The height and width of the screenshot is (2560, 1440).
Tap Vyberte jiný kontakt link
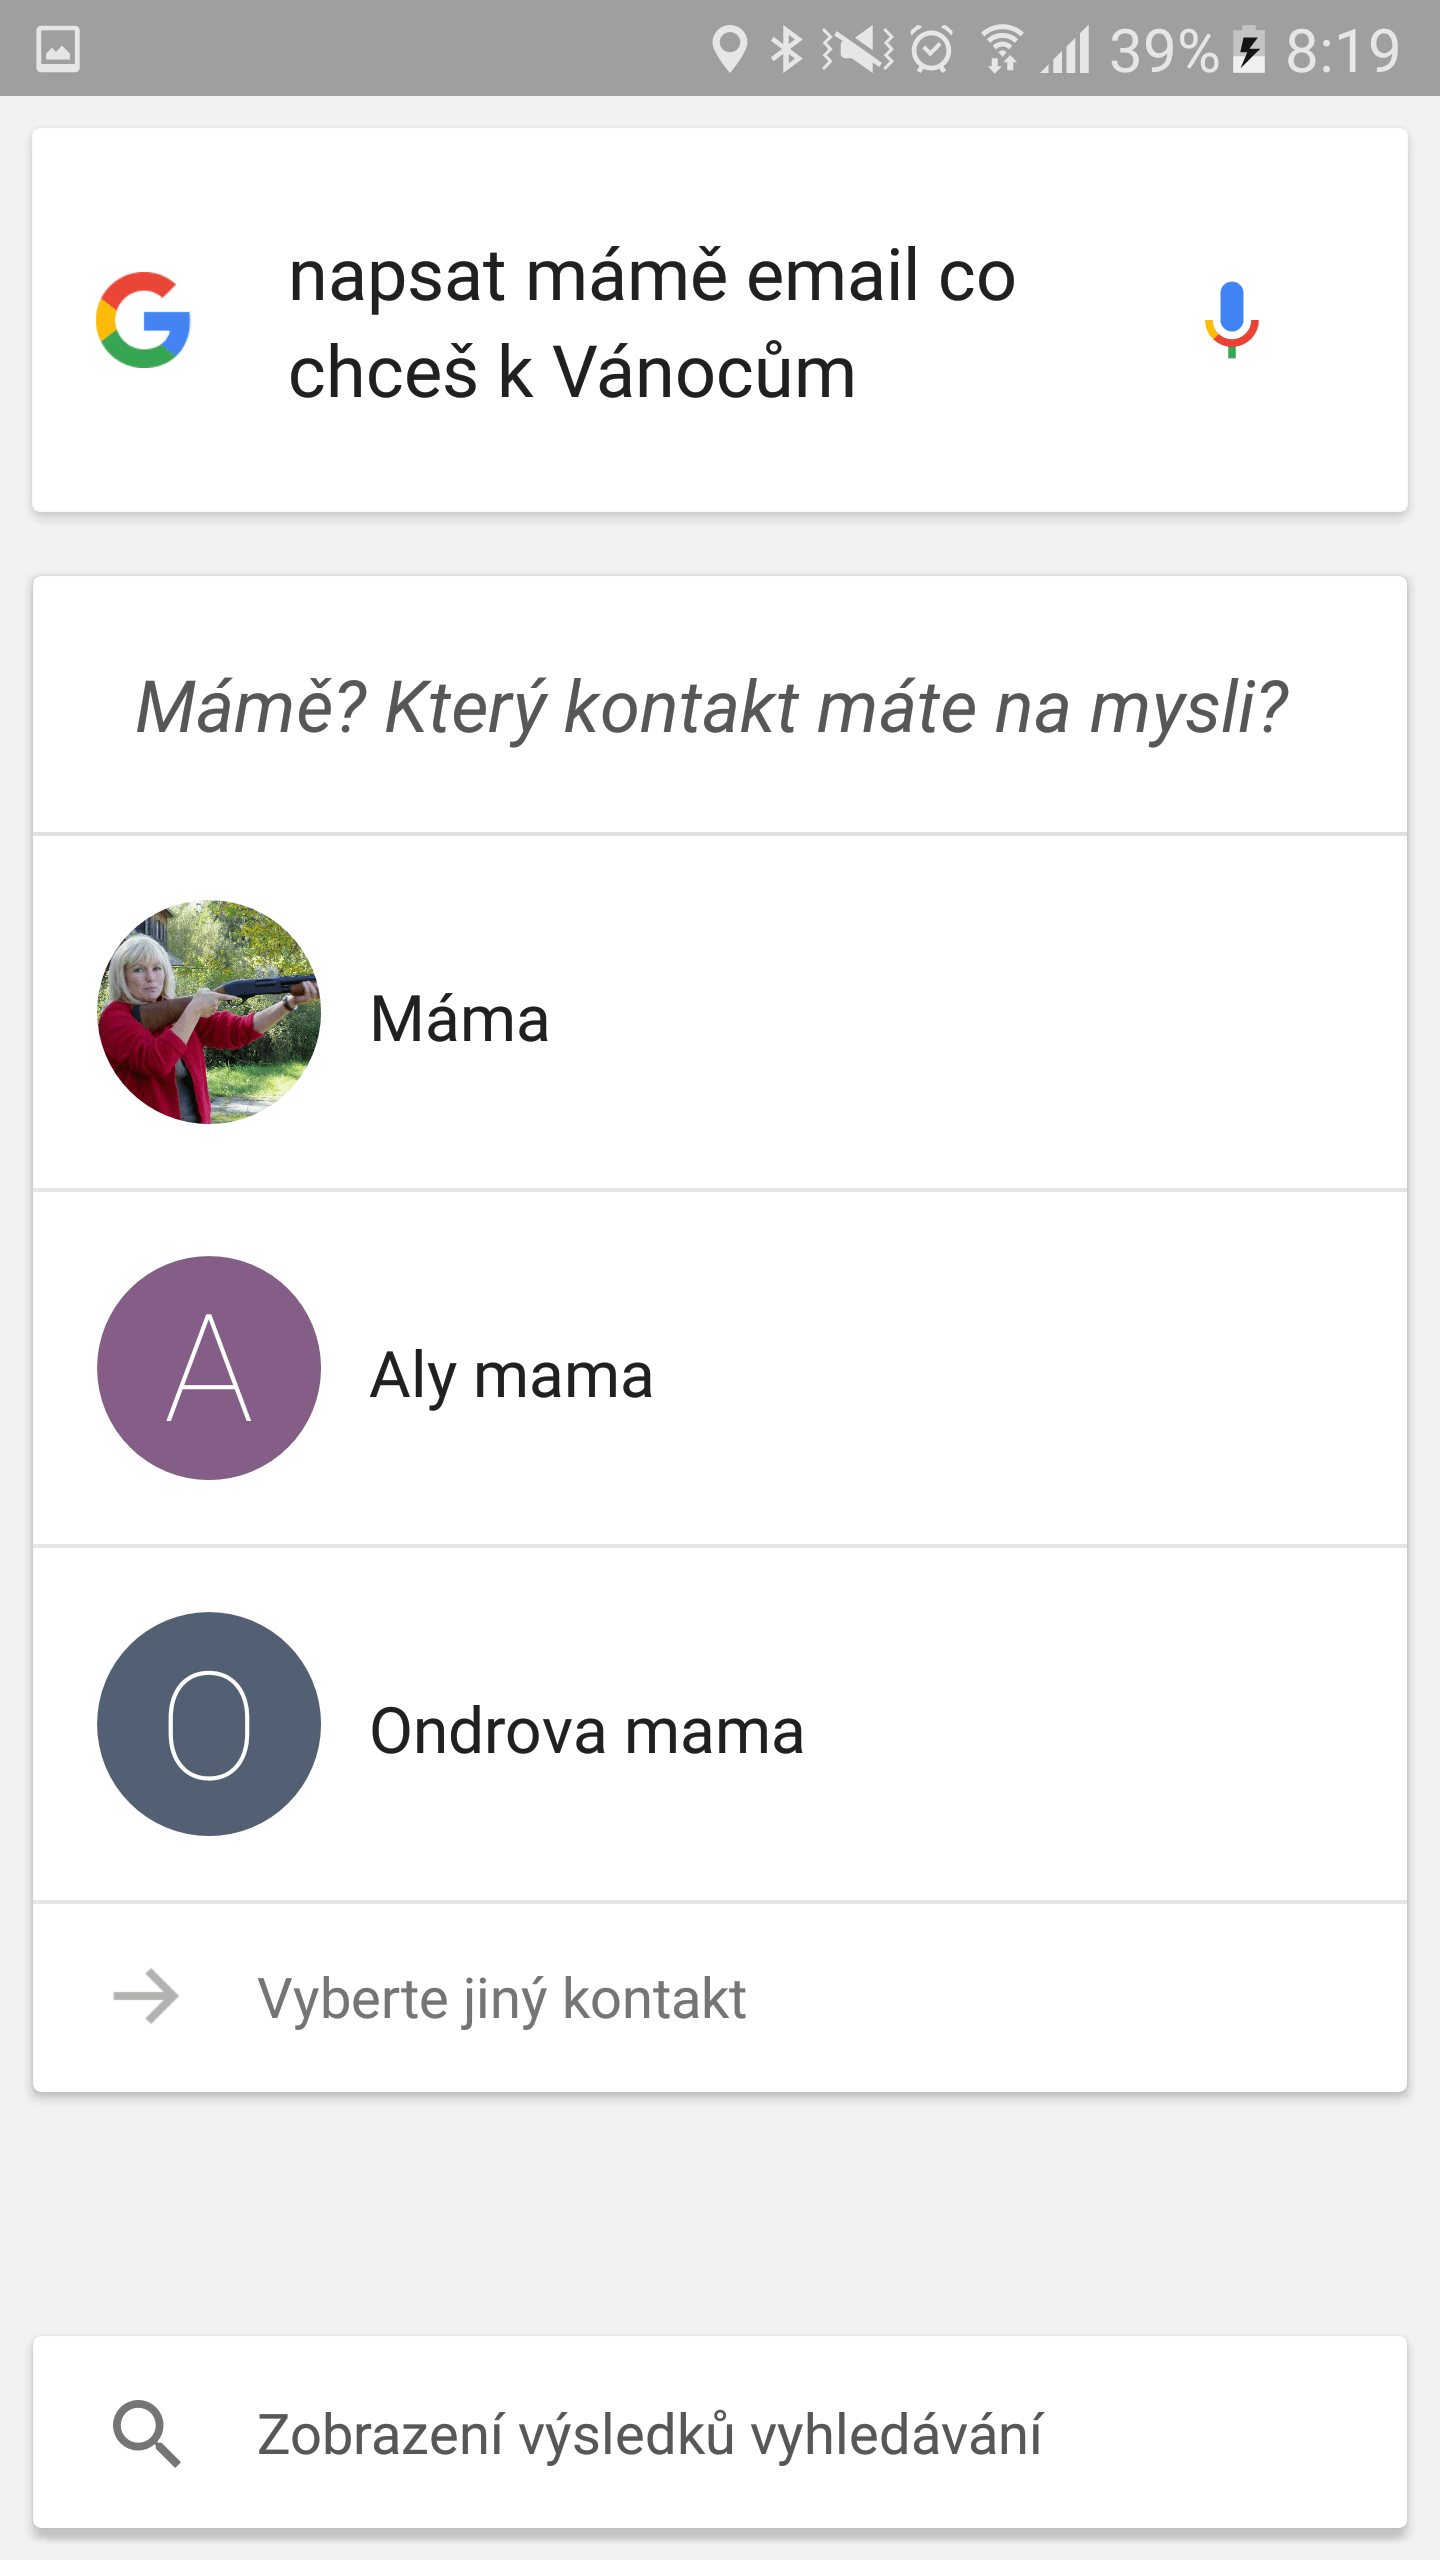[x=501, y=1999]
